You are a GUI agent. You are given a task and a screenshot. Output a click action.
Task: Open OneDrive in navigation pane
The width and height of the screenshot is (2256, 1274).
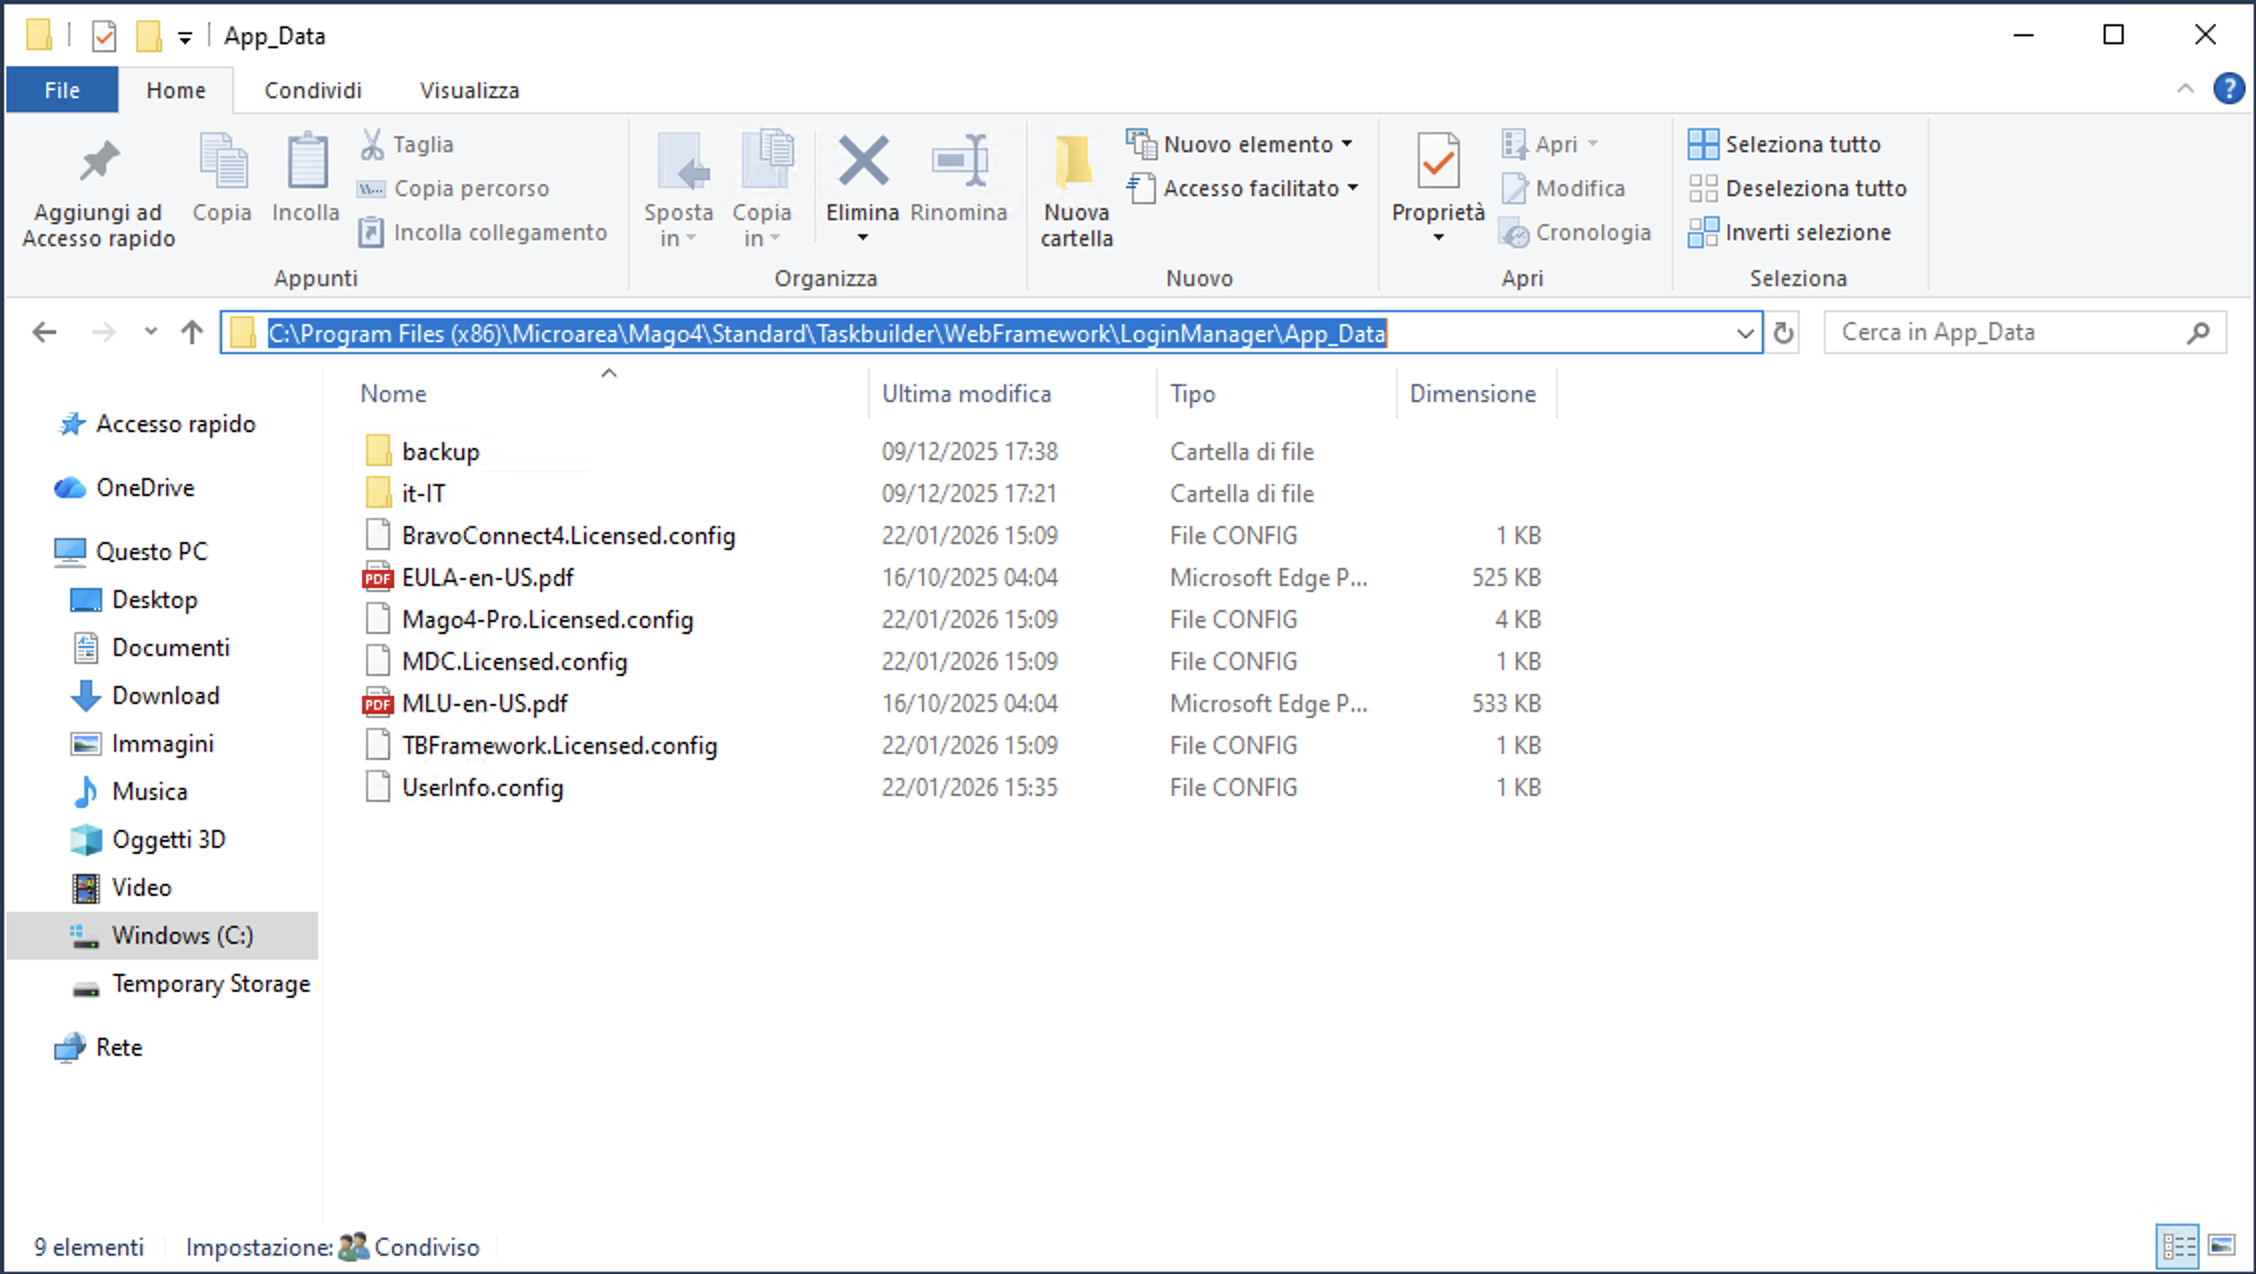point(145,488)
